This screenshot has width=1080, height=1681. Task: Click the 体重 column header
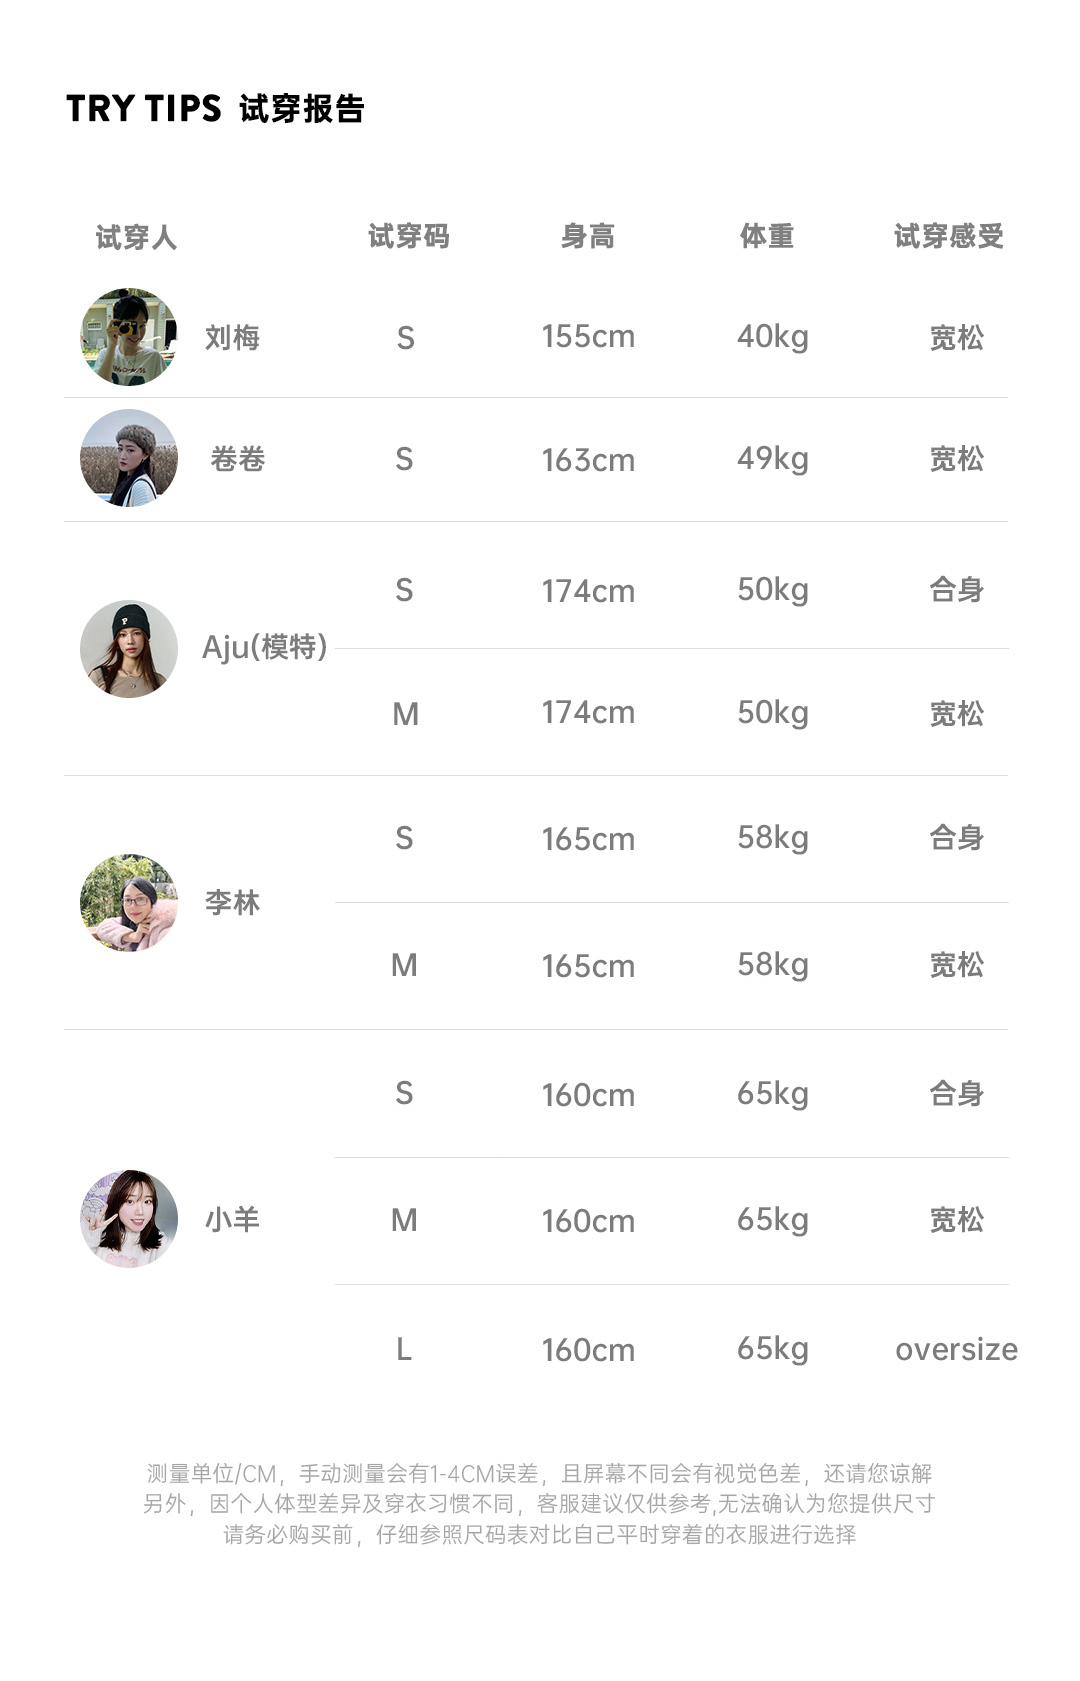767,236
